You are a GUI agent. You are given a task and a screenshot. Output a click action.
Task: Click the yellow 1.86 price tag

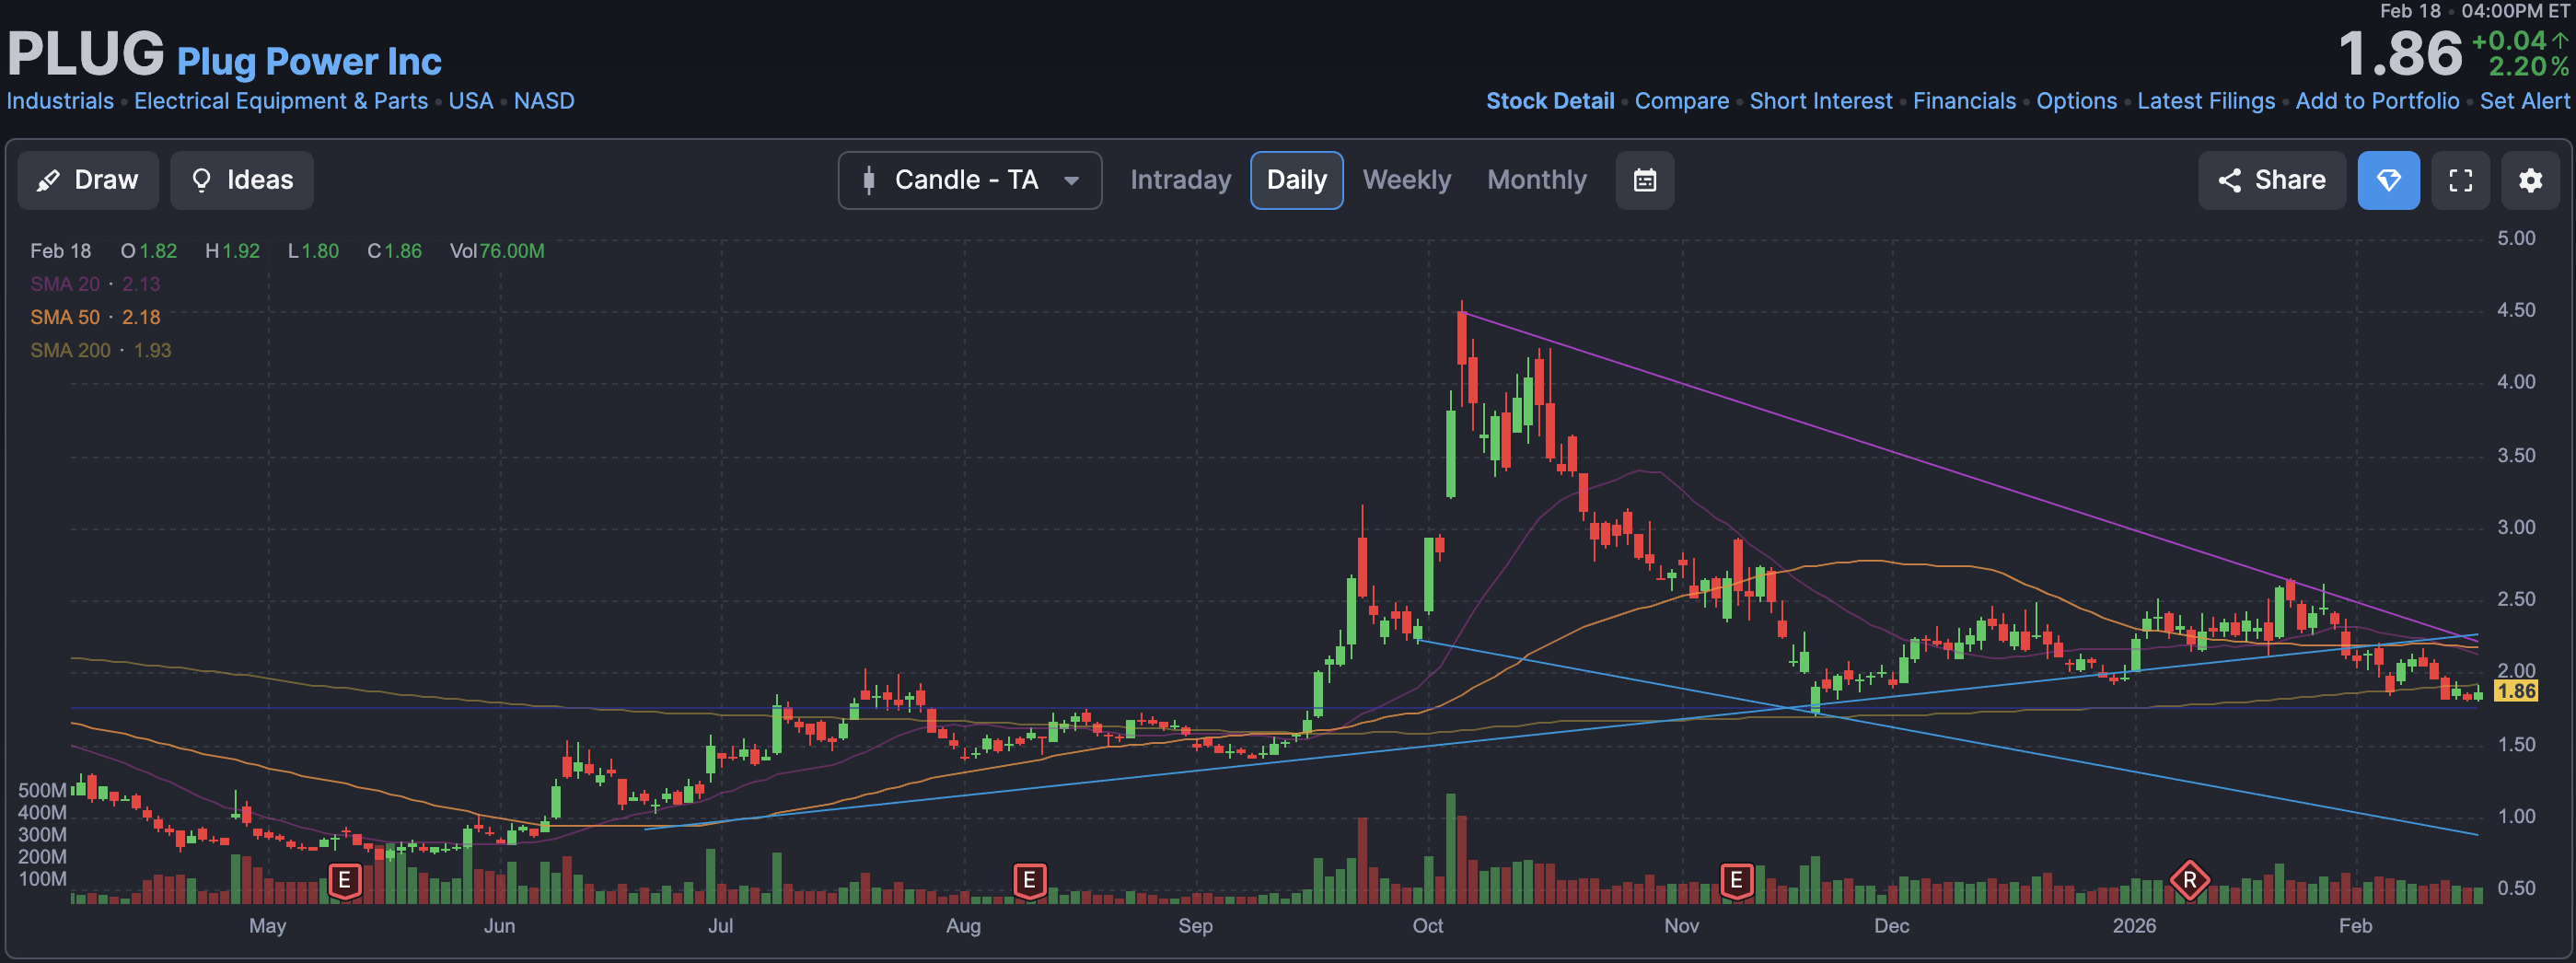coord(2516,691)
